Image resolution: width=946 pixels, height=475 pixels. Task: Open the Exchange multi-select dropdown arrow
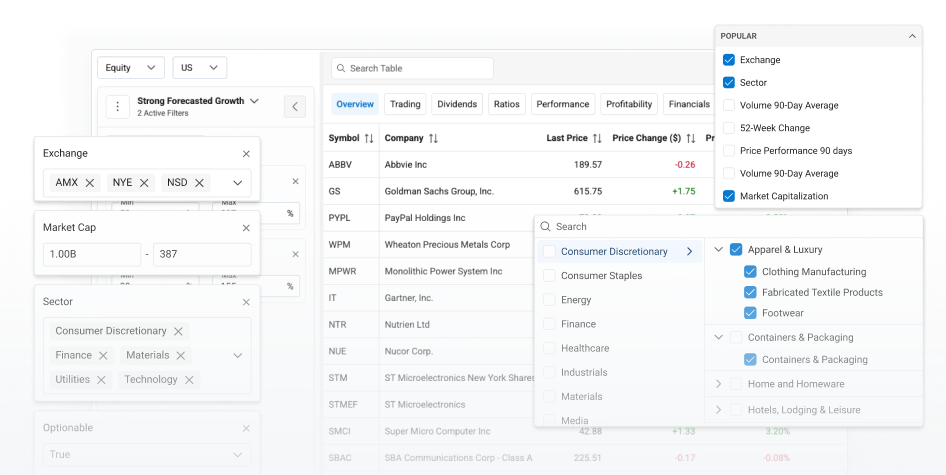click(238, 183)
